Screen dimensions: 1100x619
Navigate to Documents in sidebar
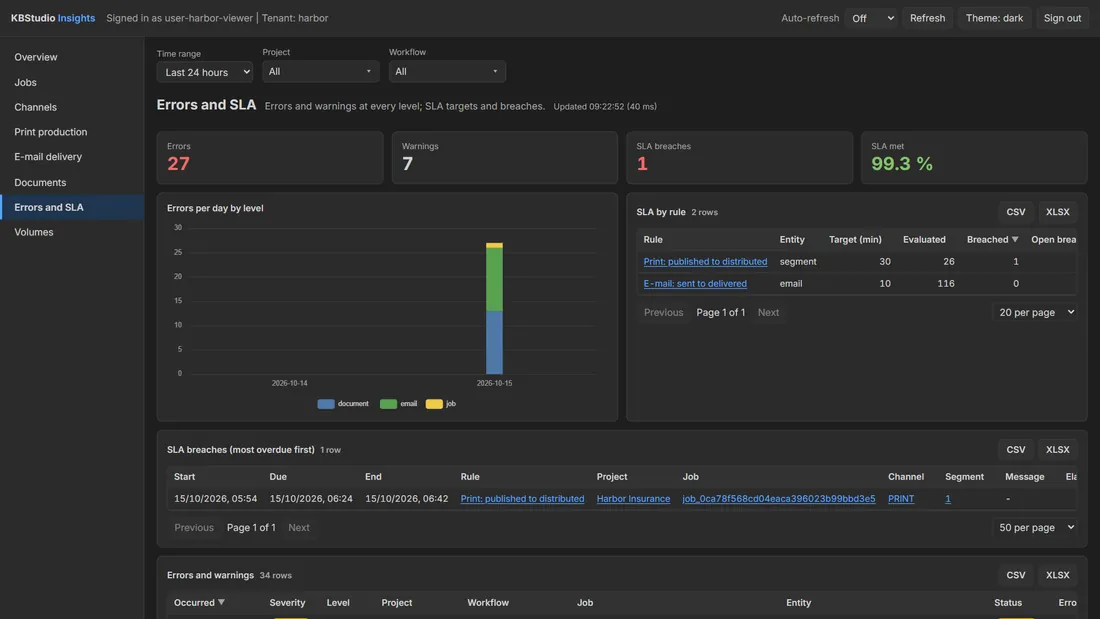(x=40, y=182)
